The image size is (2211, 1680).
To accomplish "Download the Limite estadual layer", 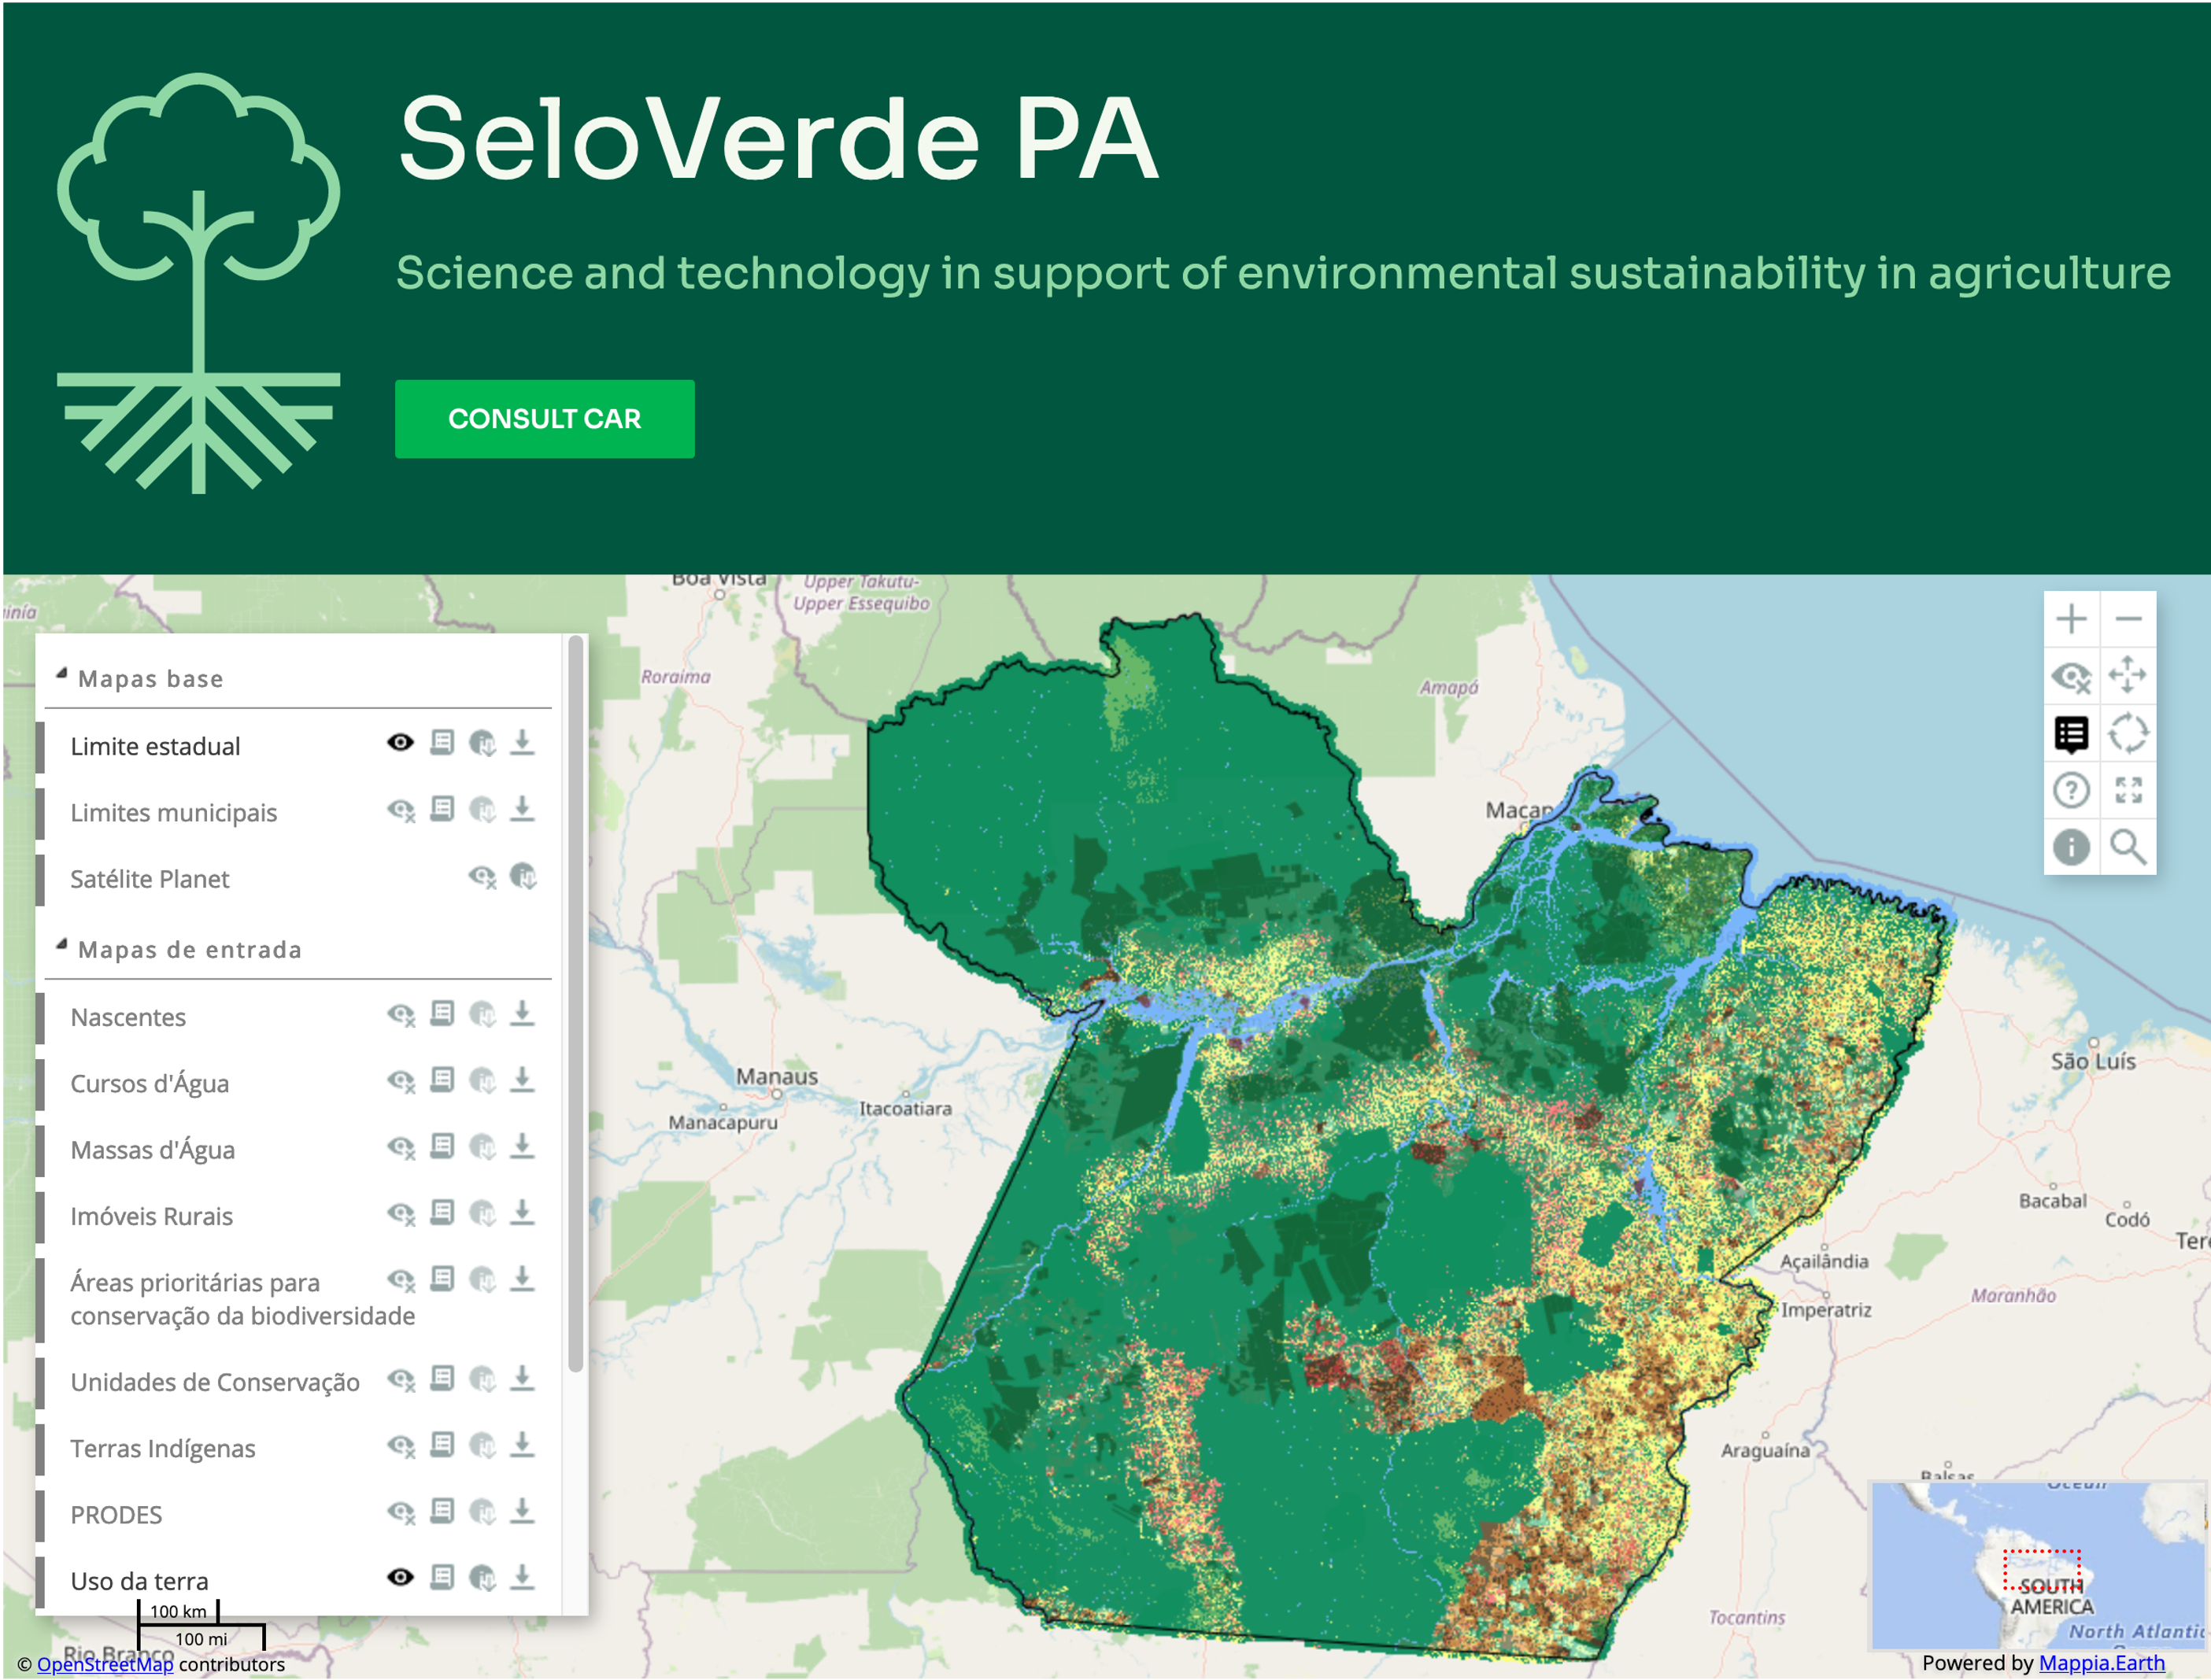I will pyautogui.click(x=522, y=743).
